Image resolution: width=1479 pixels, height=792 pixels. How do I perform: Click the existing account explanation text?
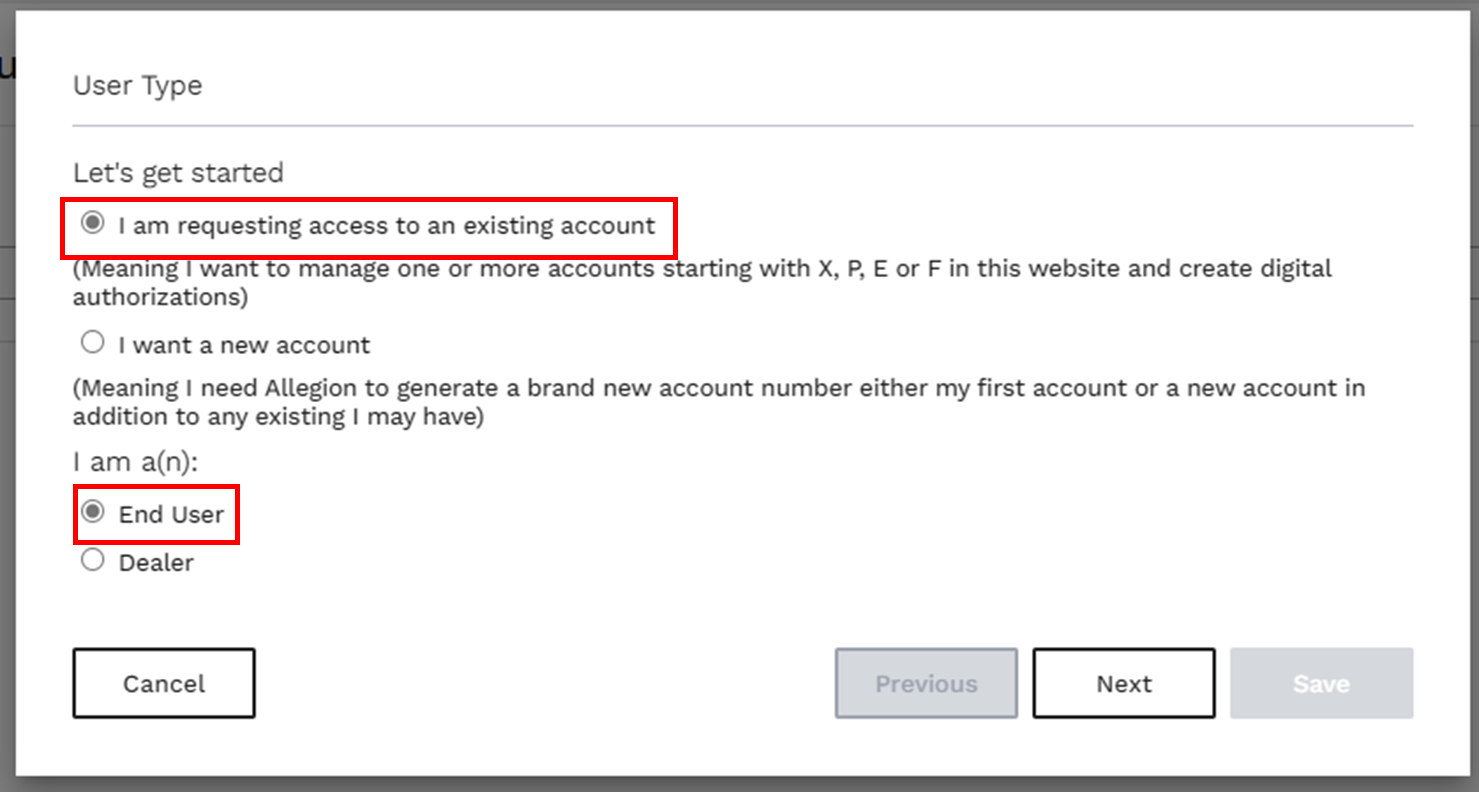click(x=700, y=283)
